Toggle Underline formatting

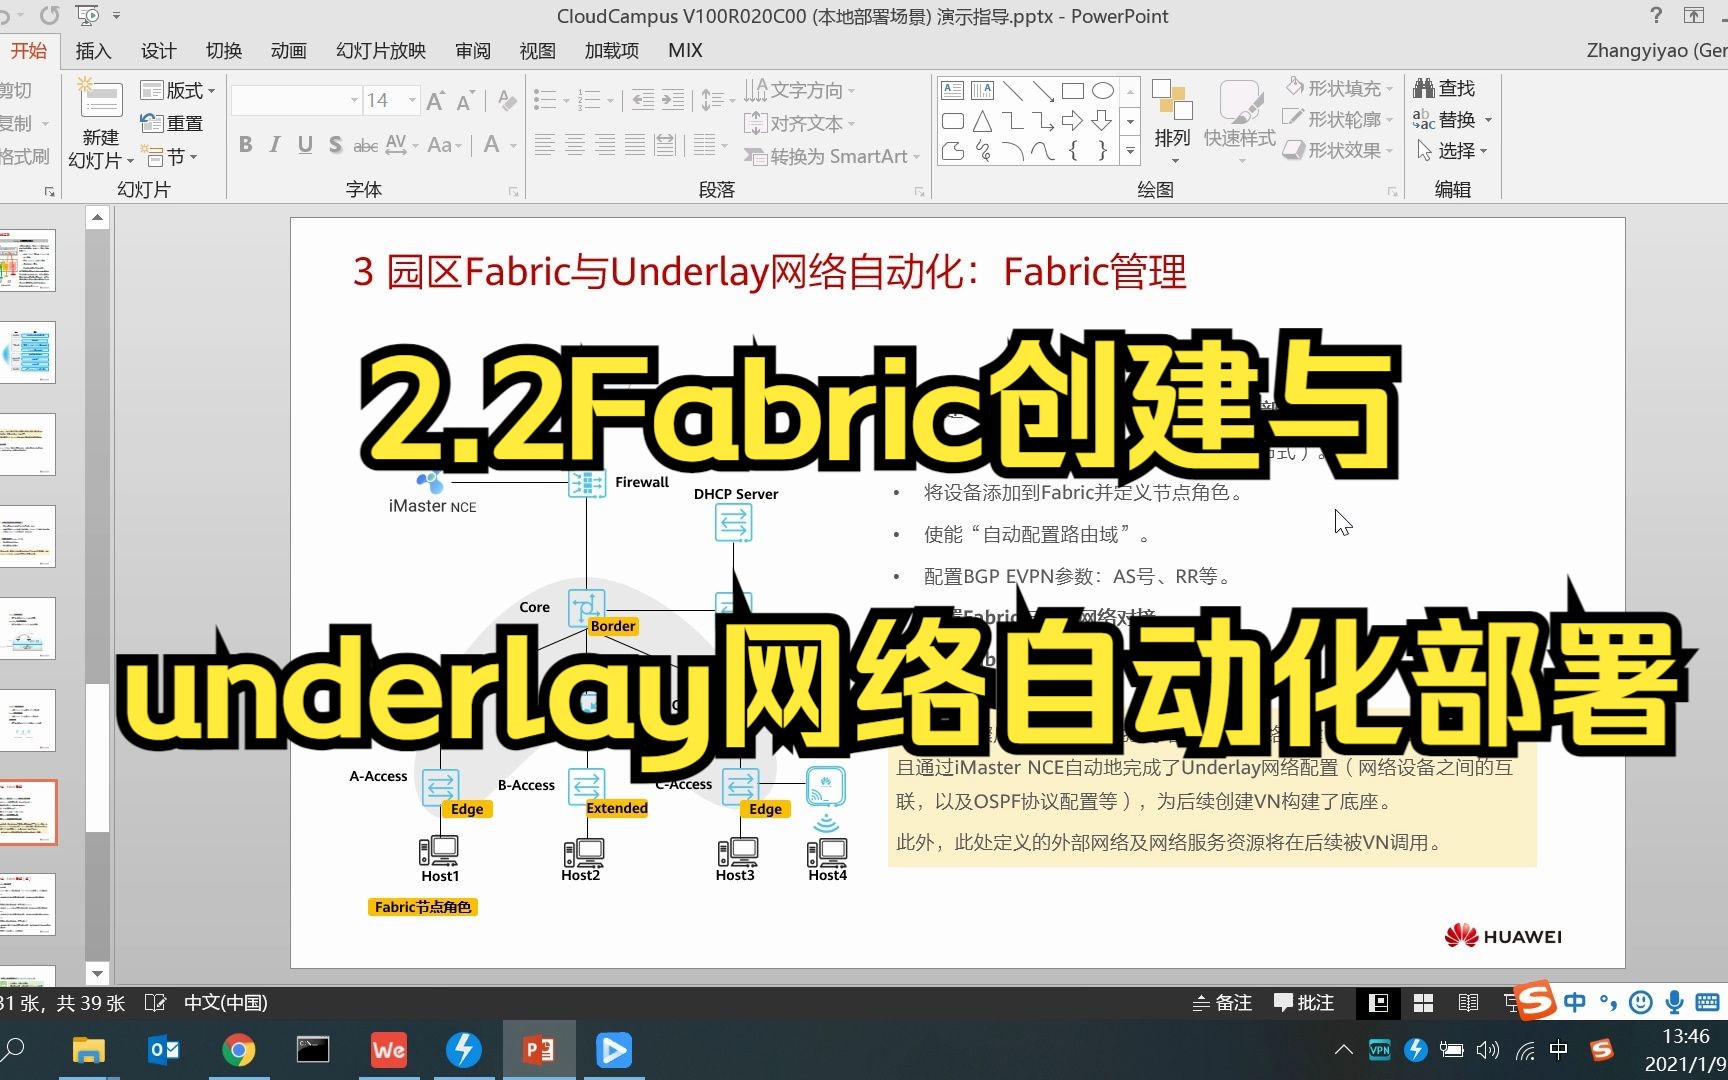(305, 145)
